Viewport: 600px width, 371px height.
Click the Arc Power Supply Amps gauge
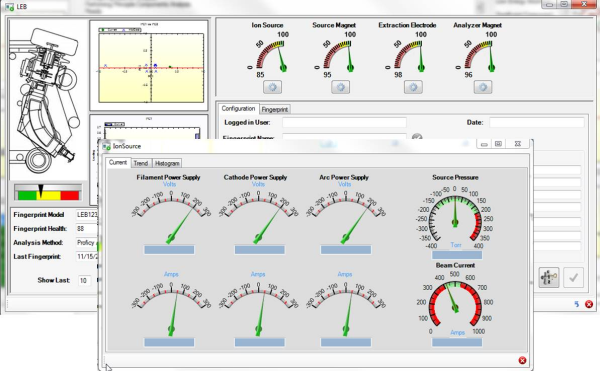(346, 308)
